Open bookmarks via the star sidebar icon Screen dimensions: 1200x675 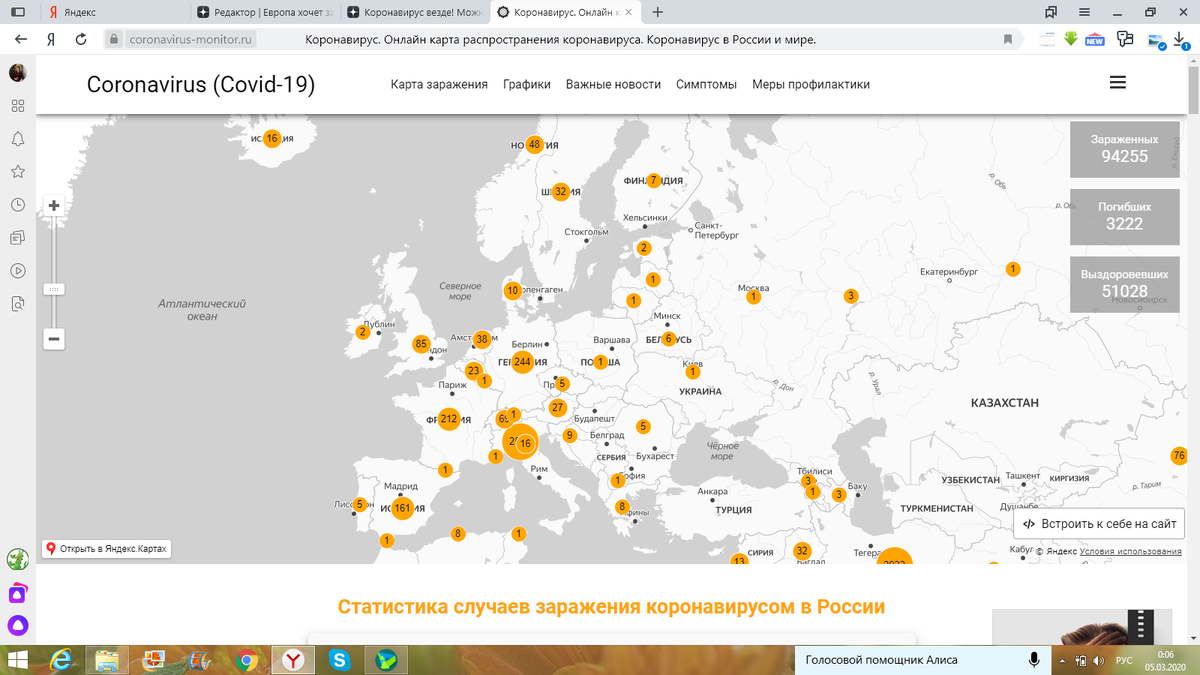coord(17,172)
